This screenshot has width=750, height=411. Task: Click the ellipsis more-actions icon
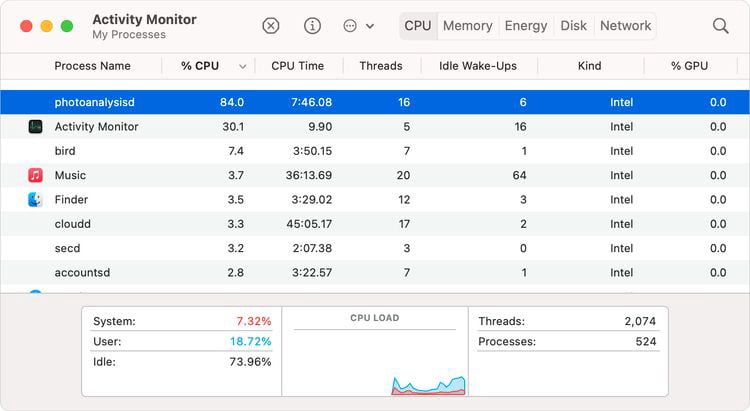tap(350, 26)
